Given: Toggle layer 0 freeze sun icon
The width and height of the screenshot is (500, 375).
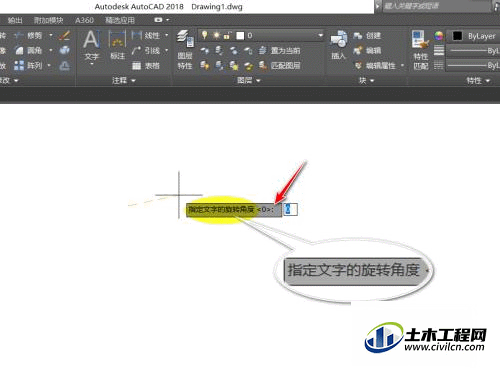Looking at the screenshot, I should [216, 35].
